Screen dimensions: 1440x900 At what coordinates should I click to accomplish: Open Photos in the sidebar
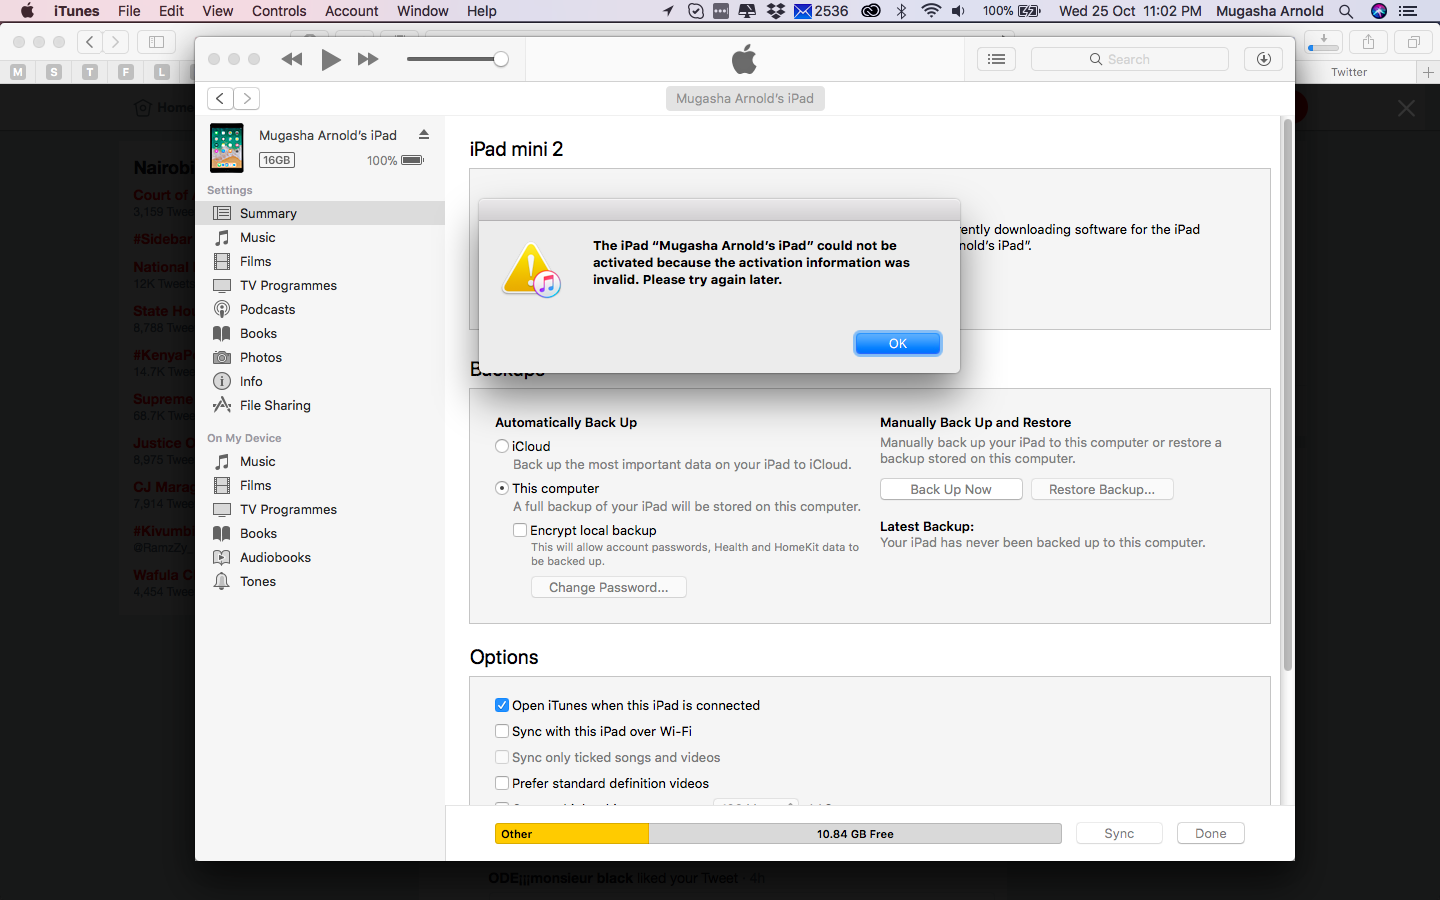click(320, 357)
